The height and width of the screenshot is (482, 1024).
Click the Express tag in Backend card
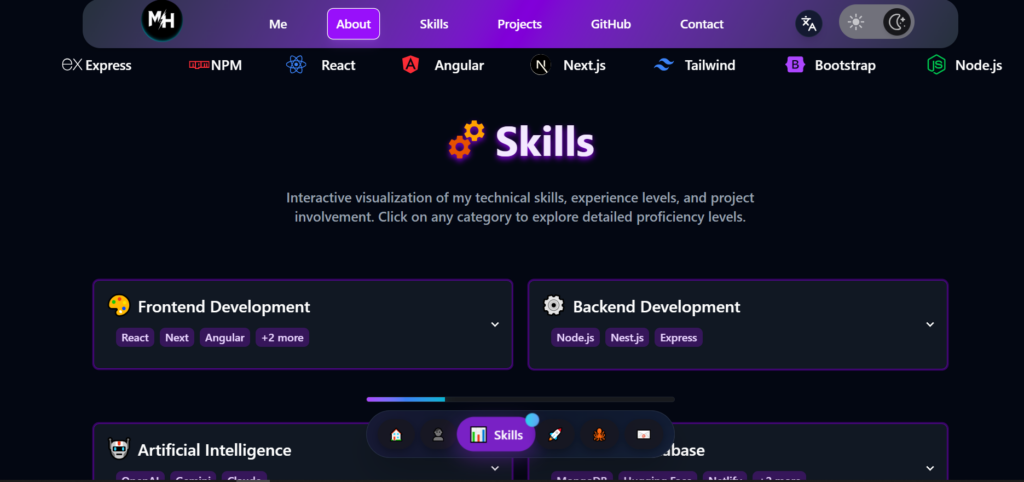coord(679,338)
